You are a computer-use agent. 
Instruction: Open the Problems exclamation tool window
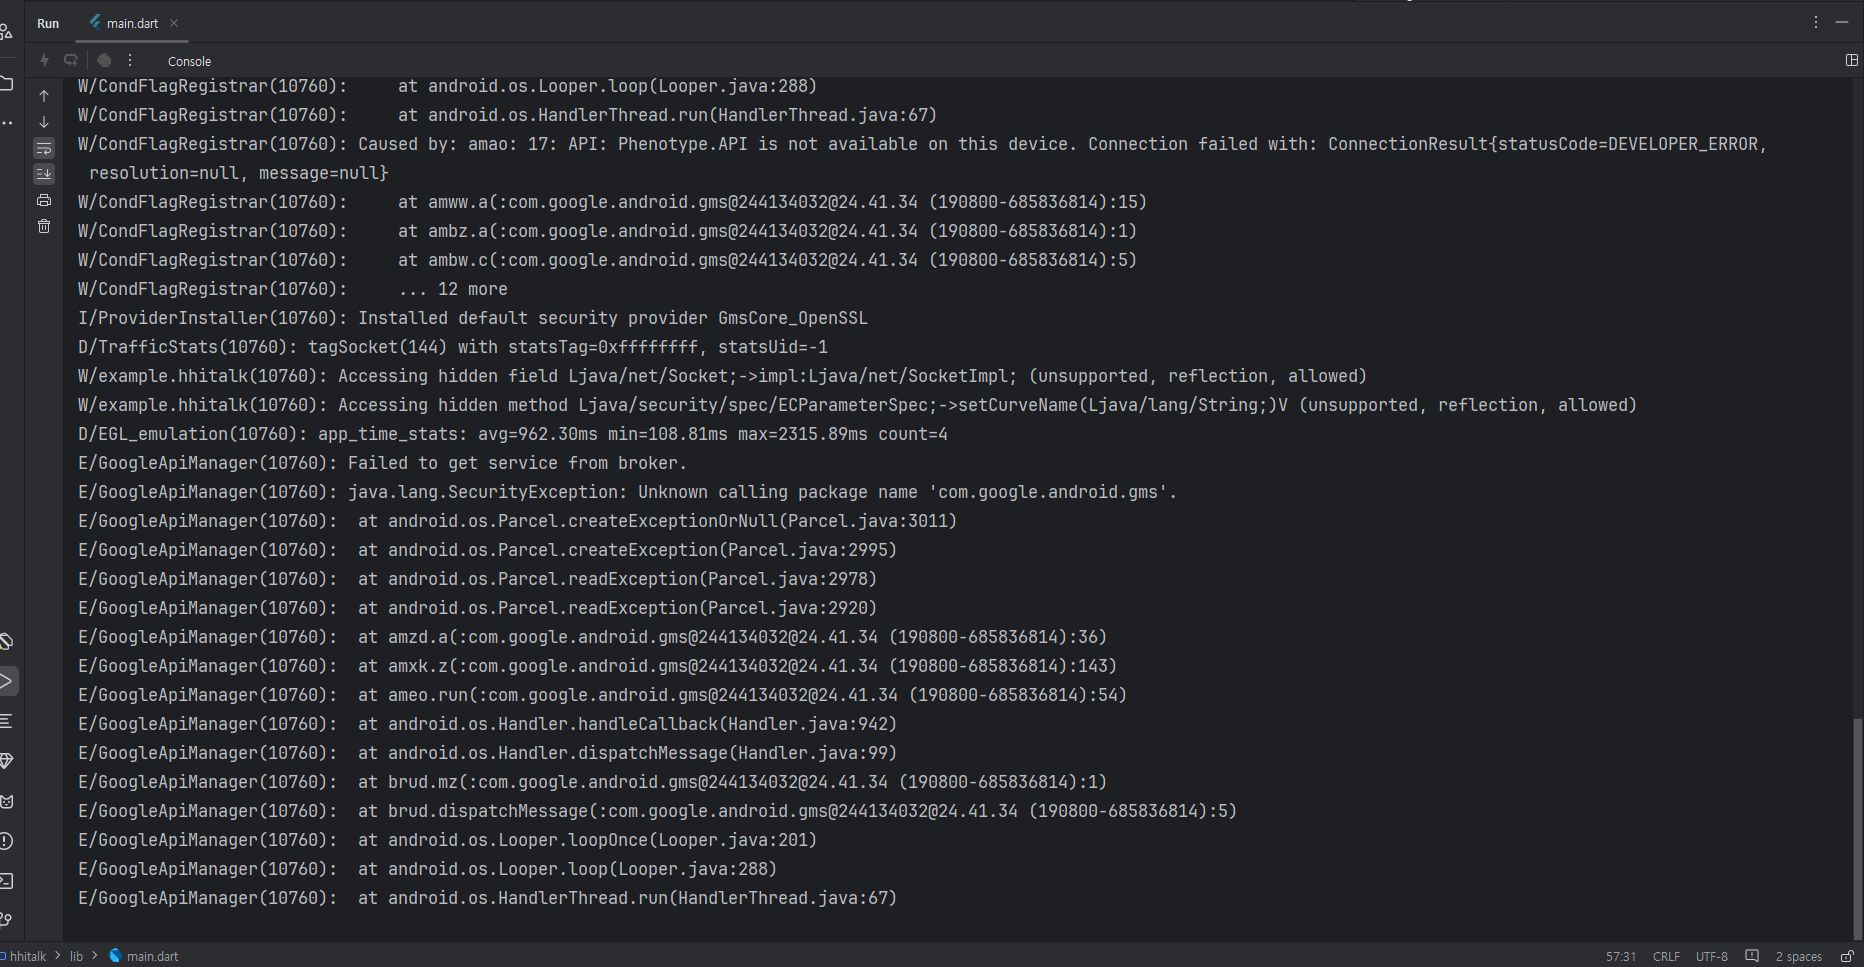[6, 841]
